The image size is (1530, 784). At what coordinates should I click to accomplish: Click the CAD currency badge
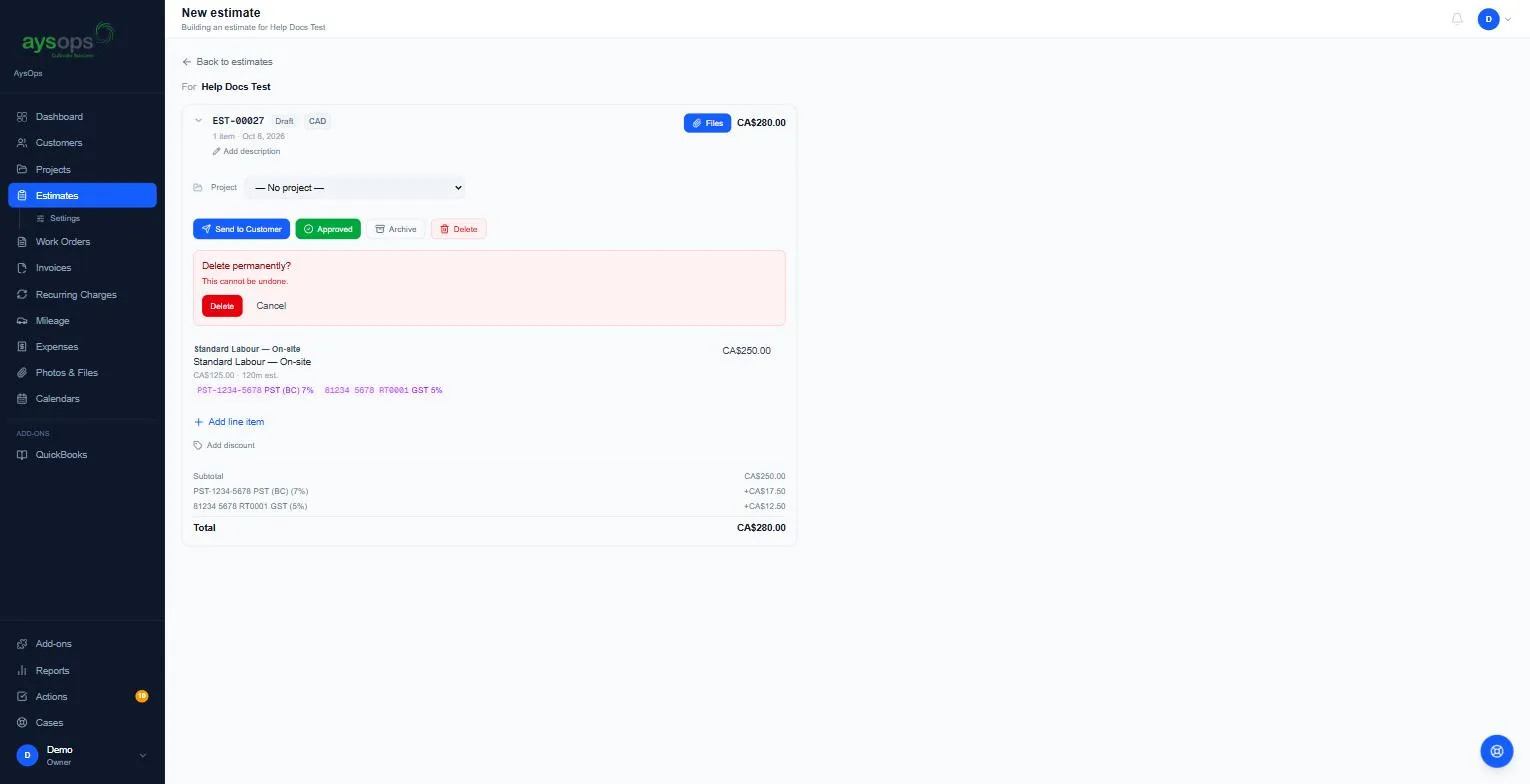coord(317,121)
